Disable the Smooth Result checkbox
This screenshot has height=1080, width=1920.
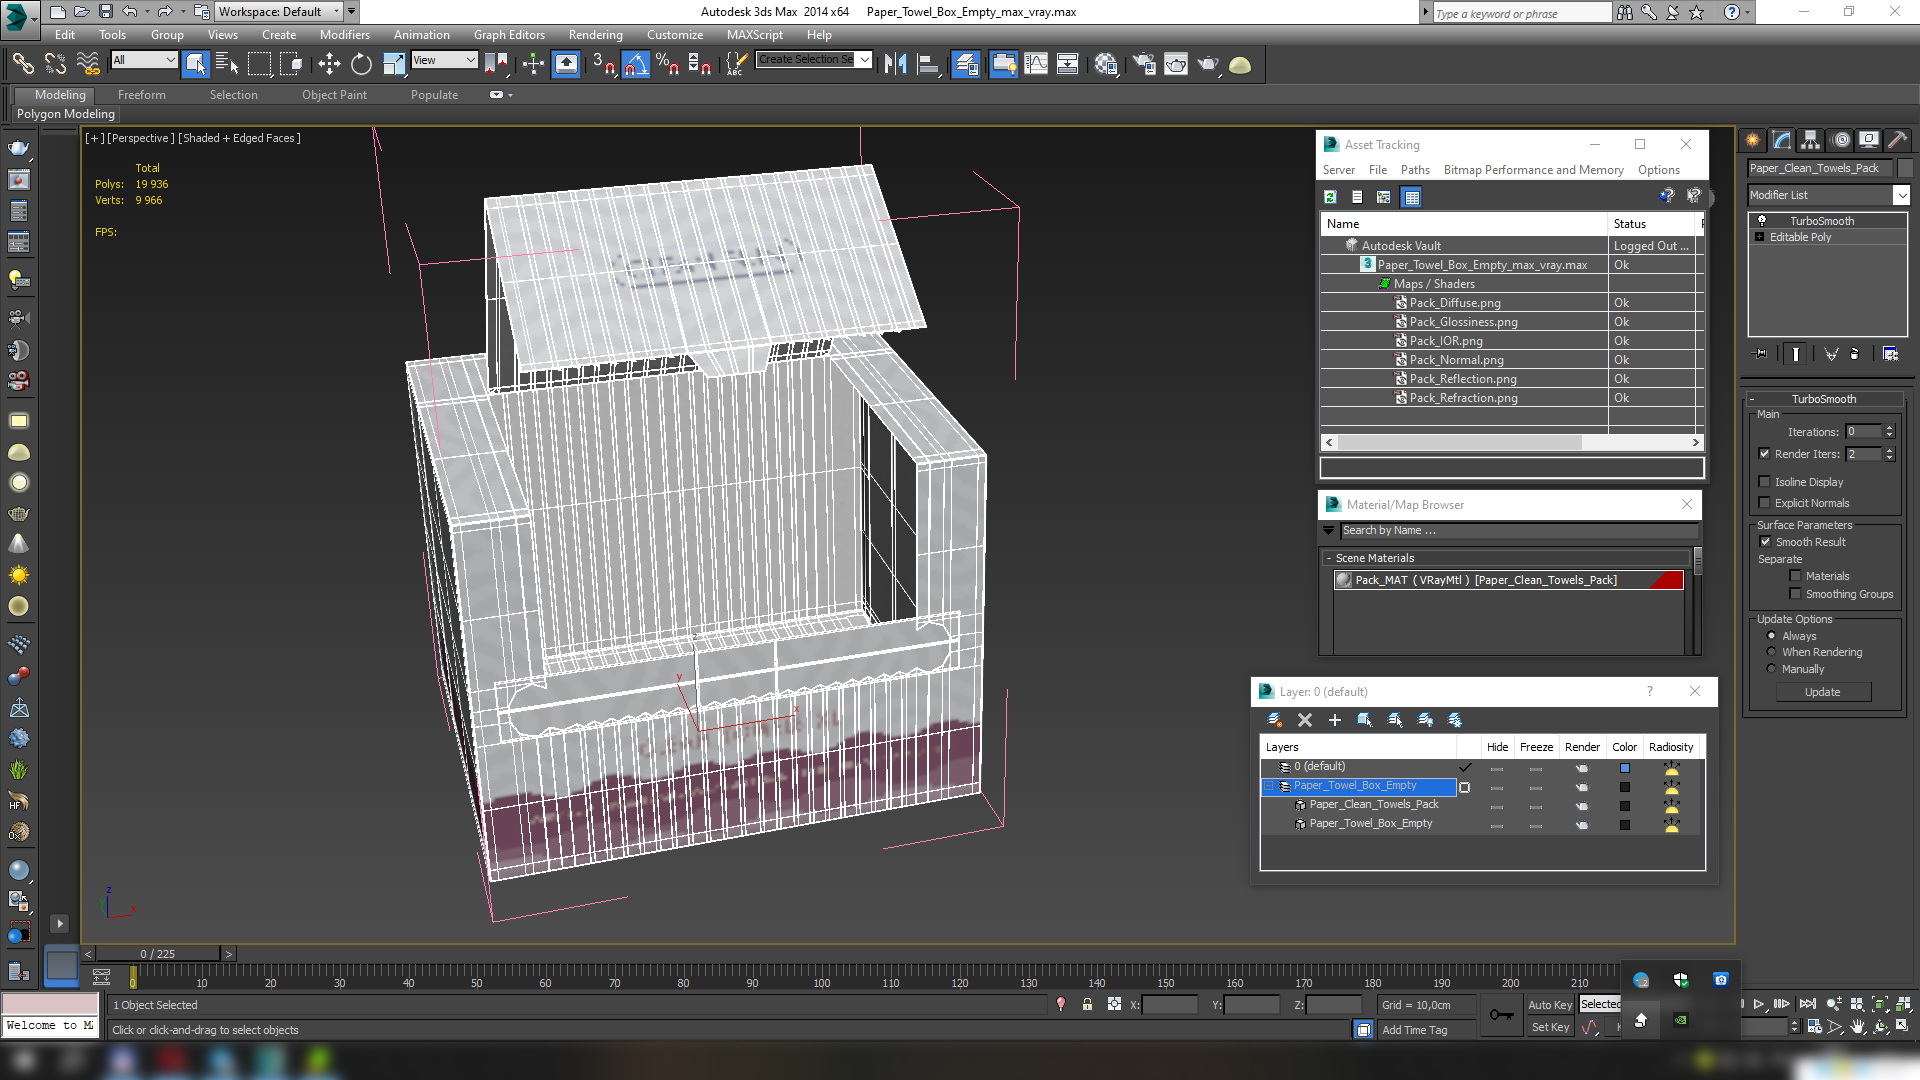coord(1765,542)
